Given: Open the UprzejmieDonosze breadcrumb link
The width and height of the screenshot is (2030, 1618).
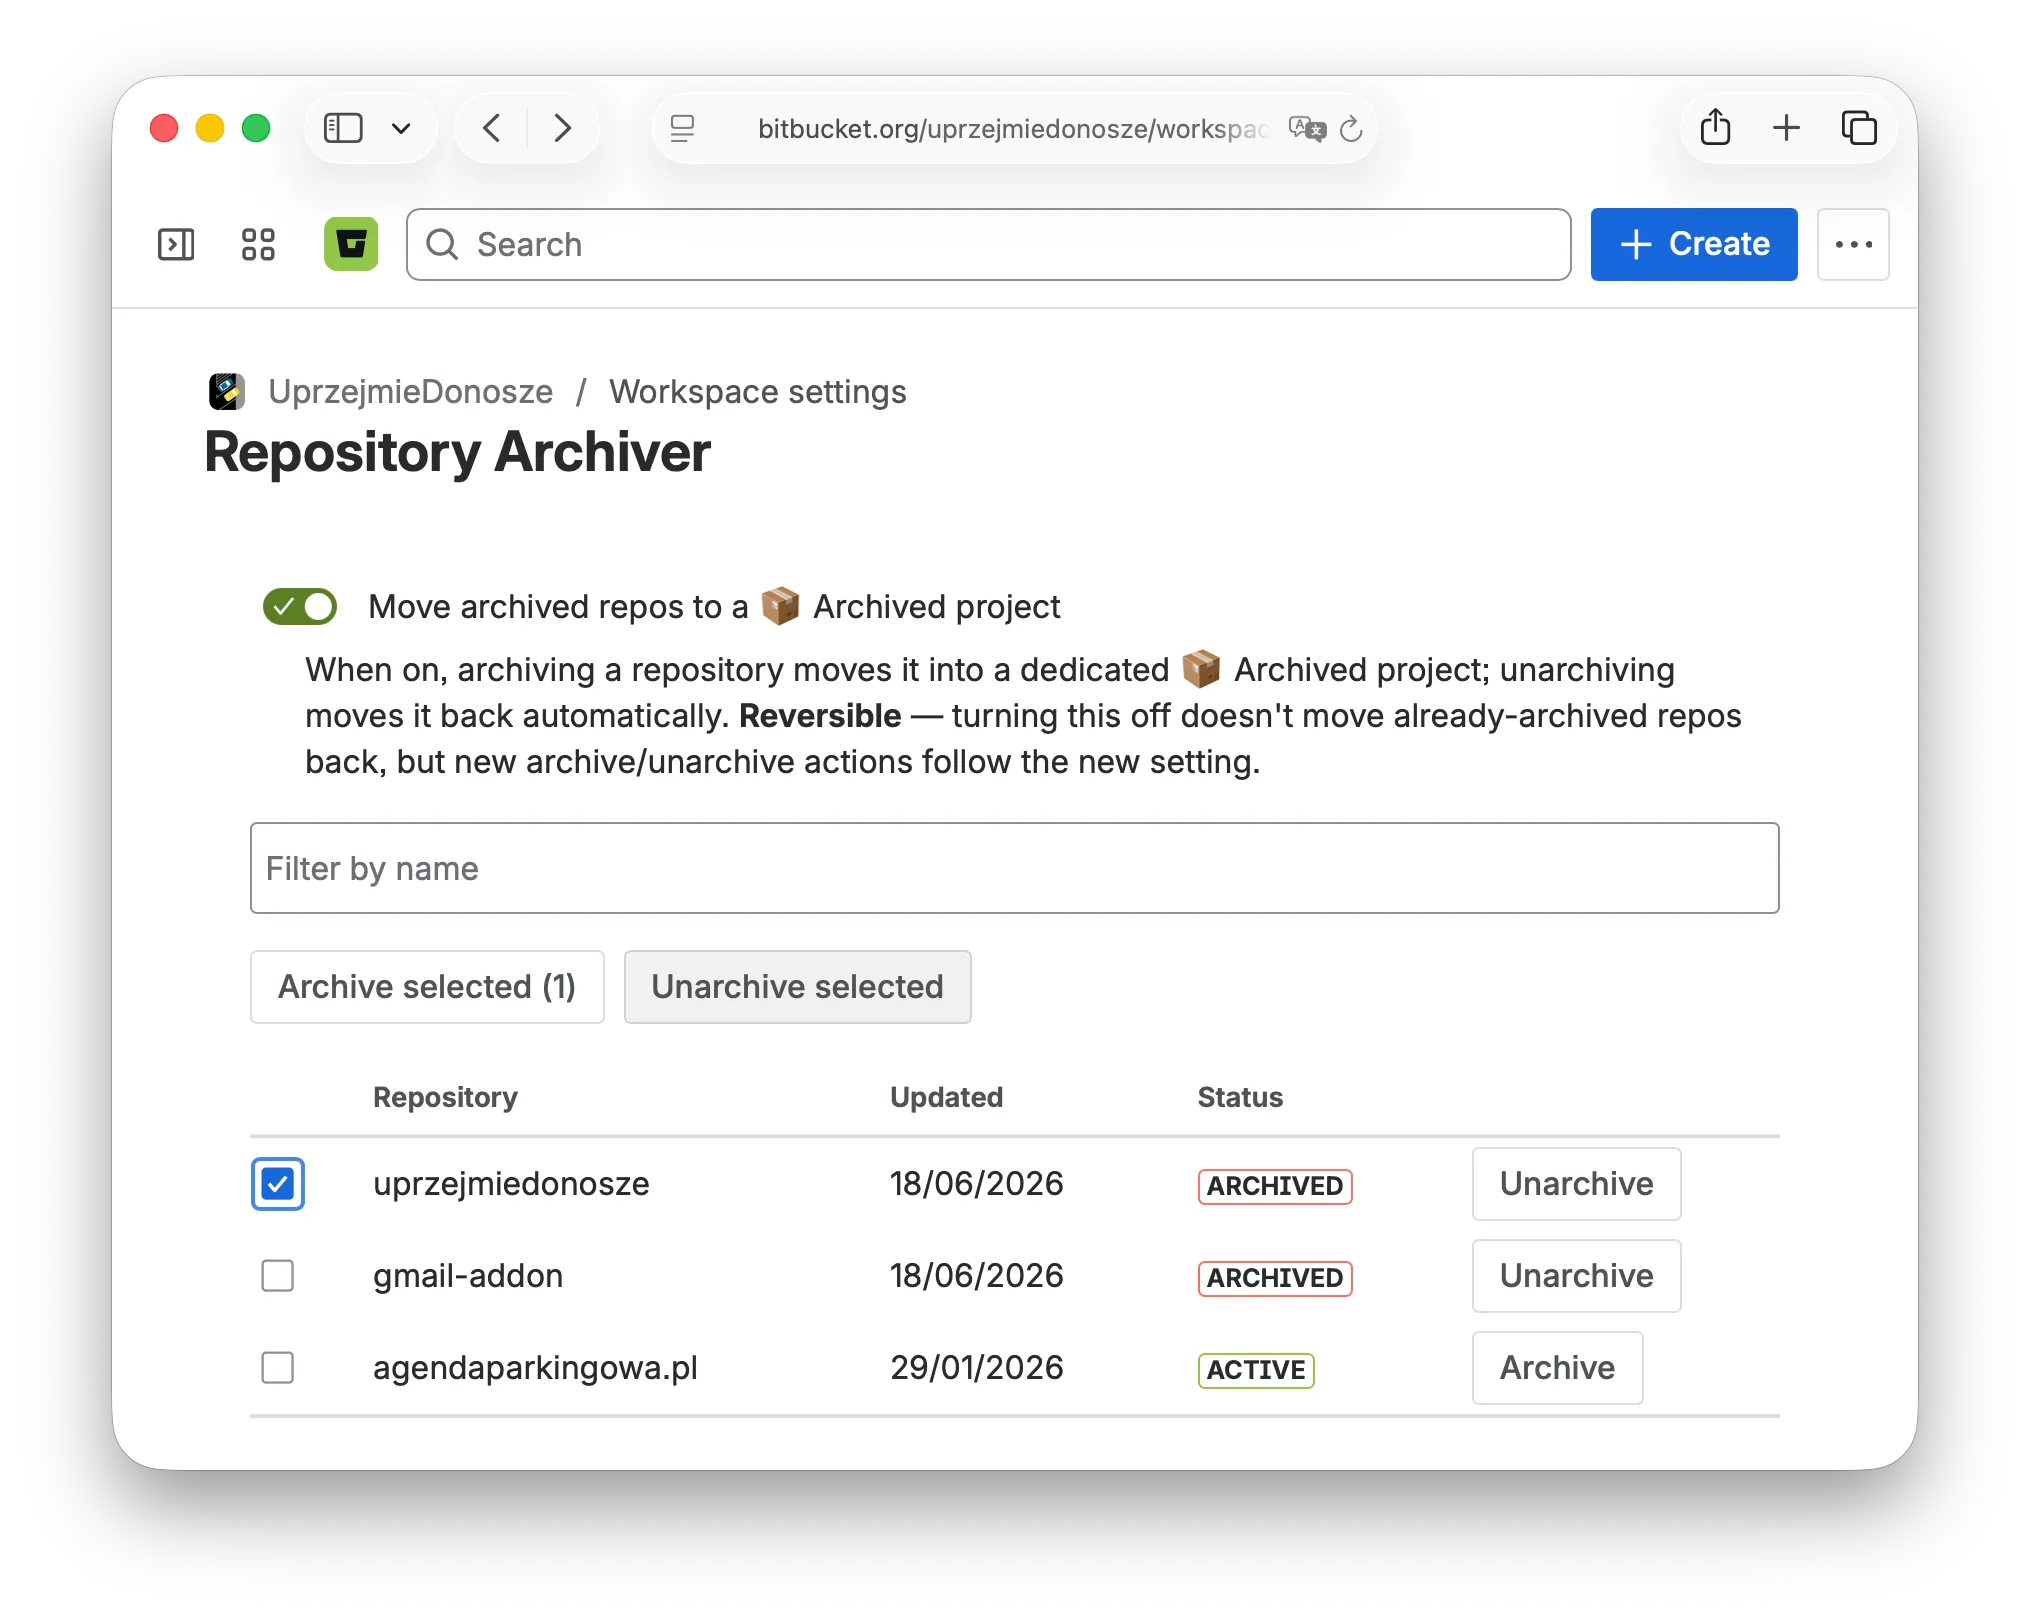Looking at the screenshot, I should [410, 391].
